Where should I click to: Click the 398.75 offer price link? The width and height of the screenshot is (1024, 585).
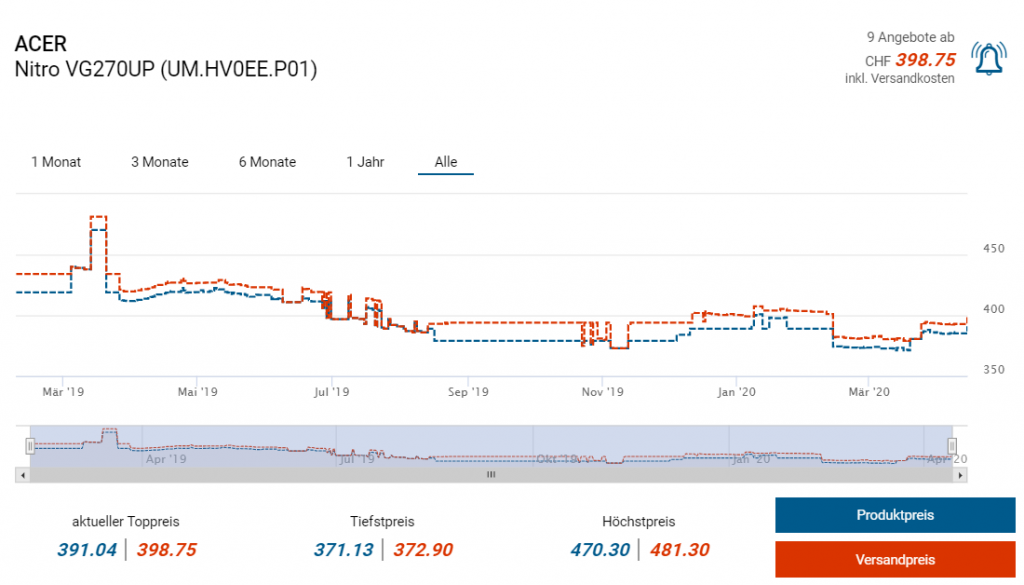tap(926, 60)
